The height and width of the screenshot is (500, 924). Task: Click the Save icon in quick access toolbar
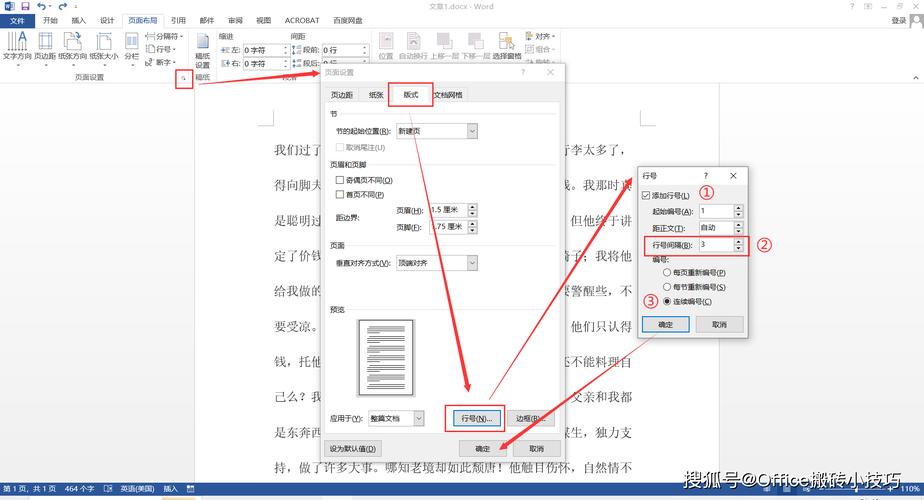[25, 6]
